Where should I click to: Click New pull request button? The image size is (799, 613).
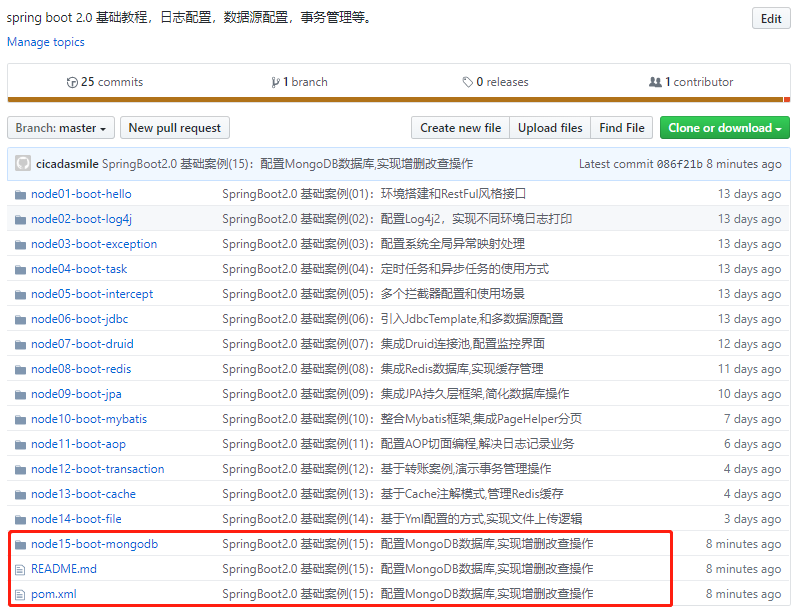coord(175,127)
